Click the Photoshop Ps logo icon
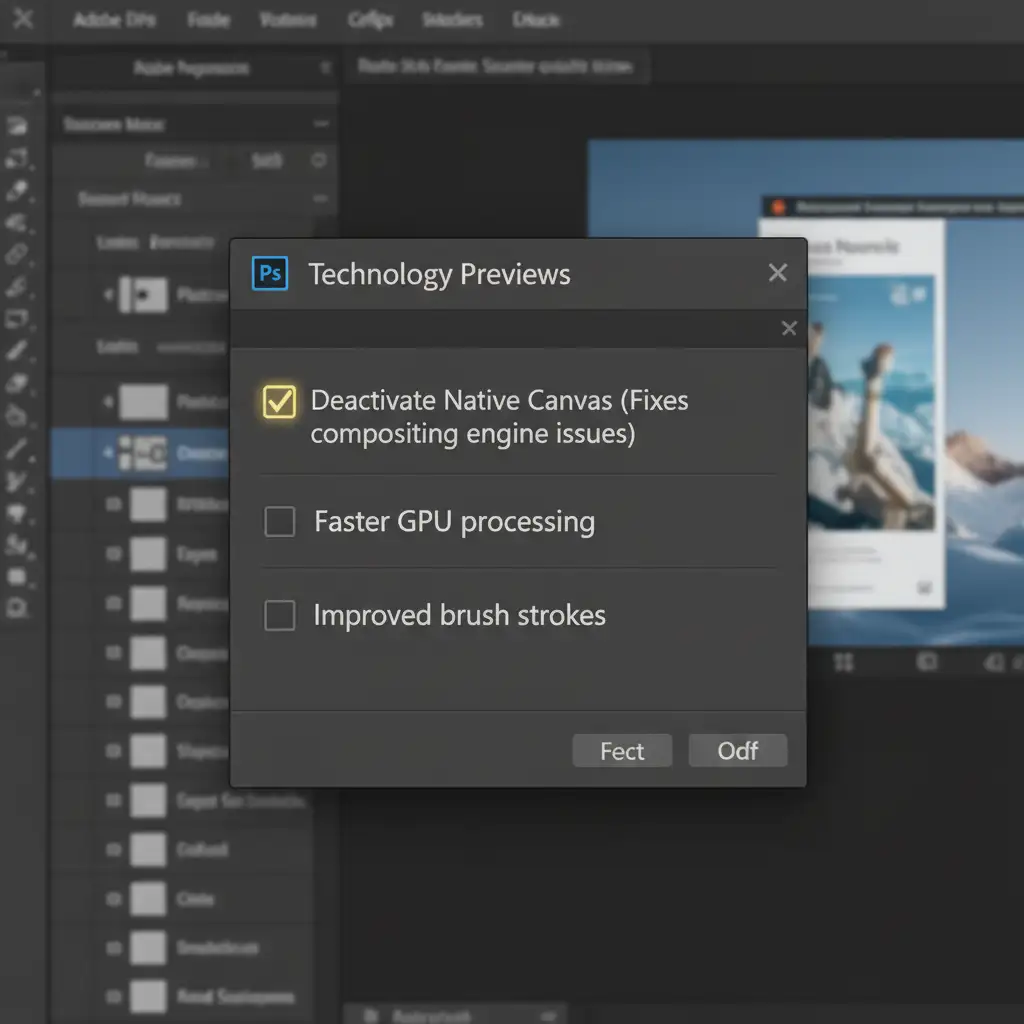The width and height of the screenshot is (1024, 1024). (x=270, y=273)
